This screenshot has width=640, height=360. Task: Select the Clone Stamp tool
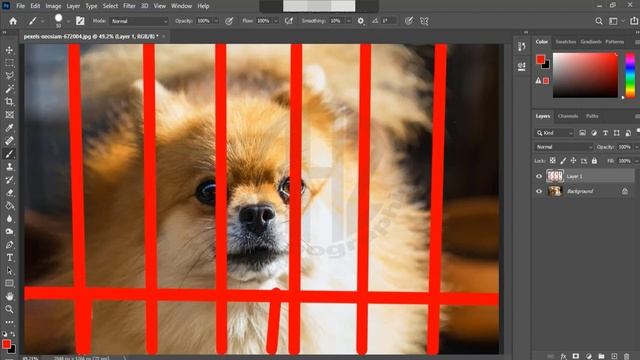tap(9, 167)
